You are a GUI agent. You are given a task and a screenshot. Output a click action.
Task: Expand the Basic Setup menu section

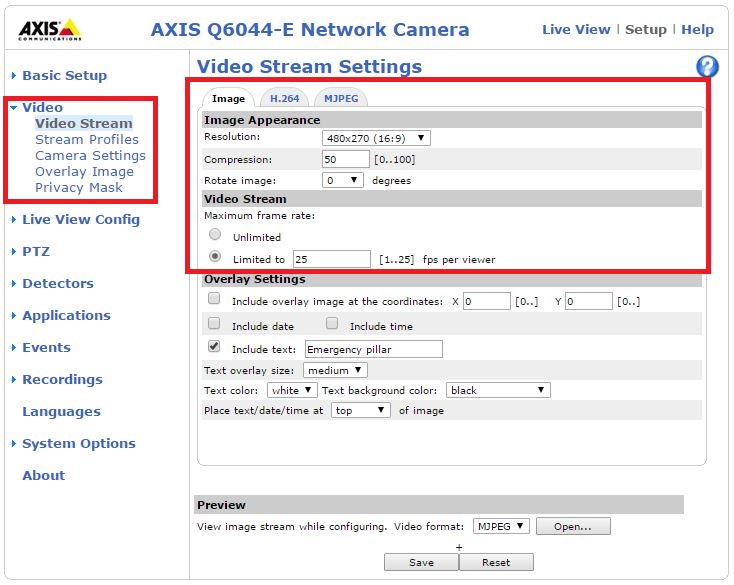coord(64,76)
